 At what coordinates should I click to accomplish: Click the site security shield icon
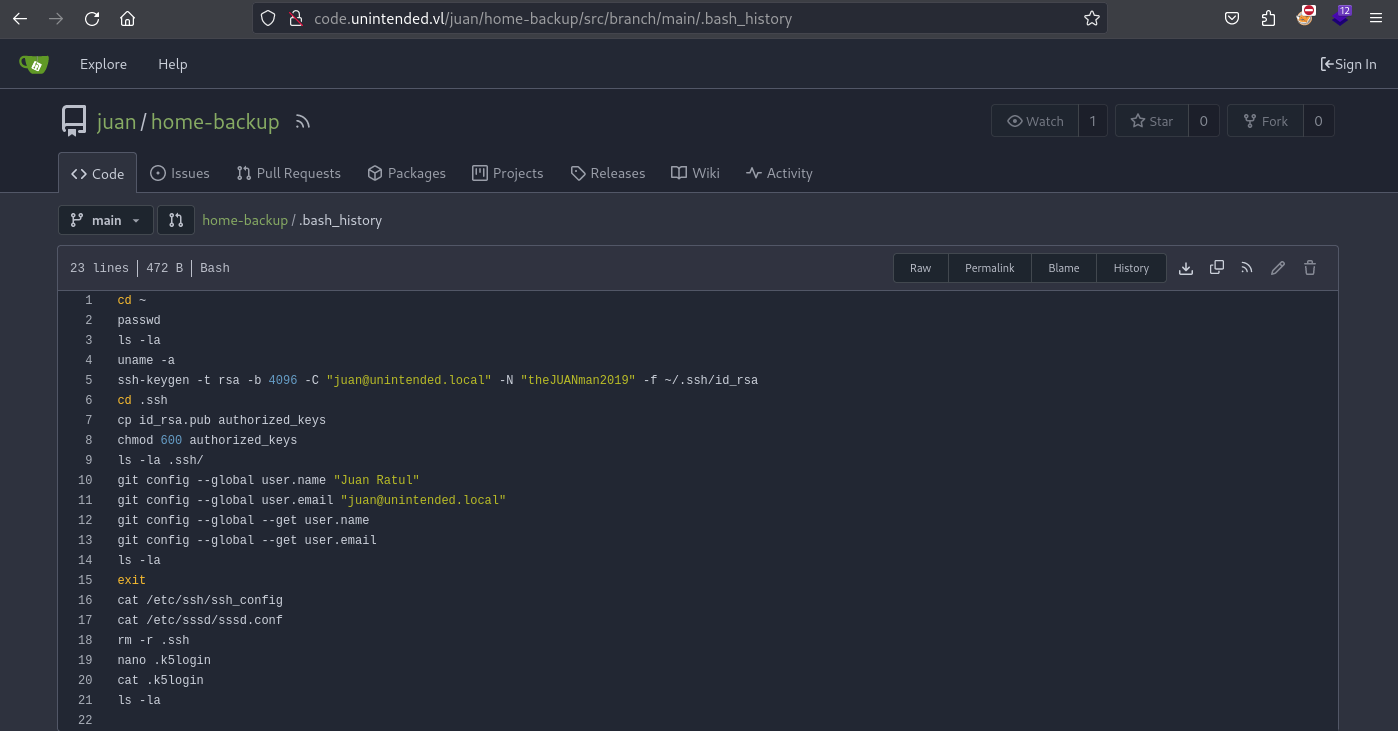268,18
